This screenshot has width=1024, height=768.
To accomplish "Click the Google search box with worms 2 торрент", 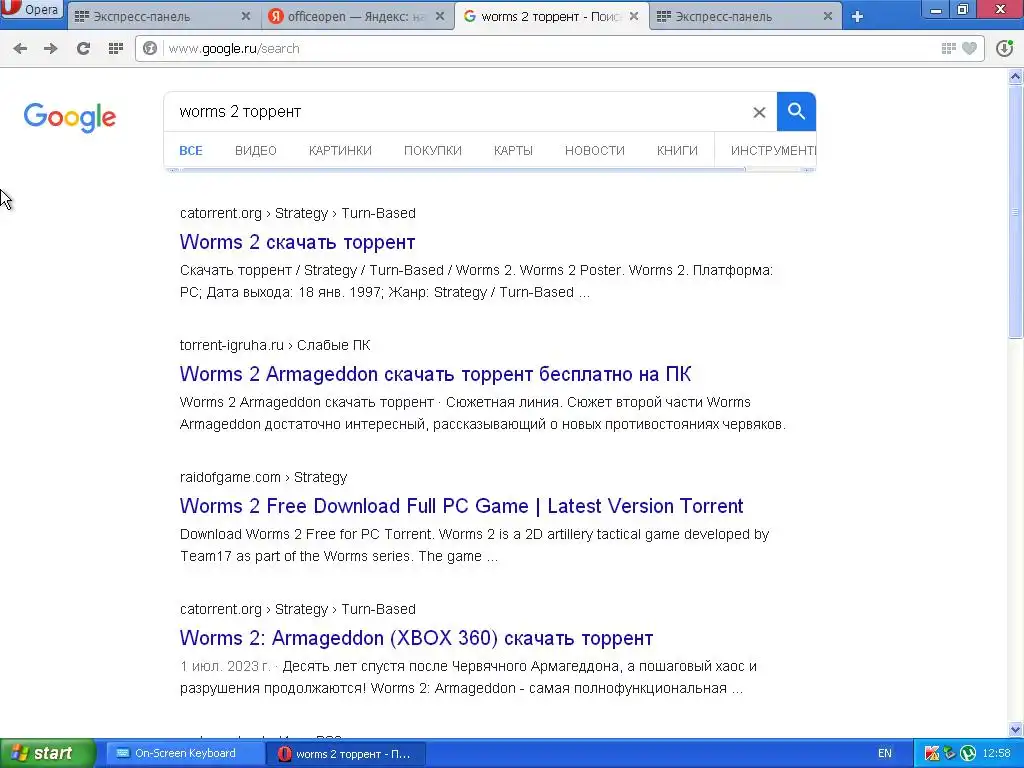I will coord(457,112).
